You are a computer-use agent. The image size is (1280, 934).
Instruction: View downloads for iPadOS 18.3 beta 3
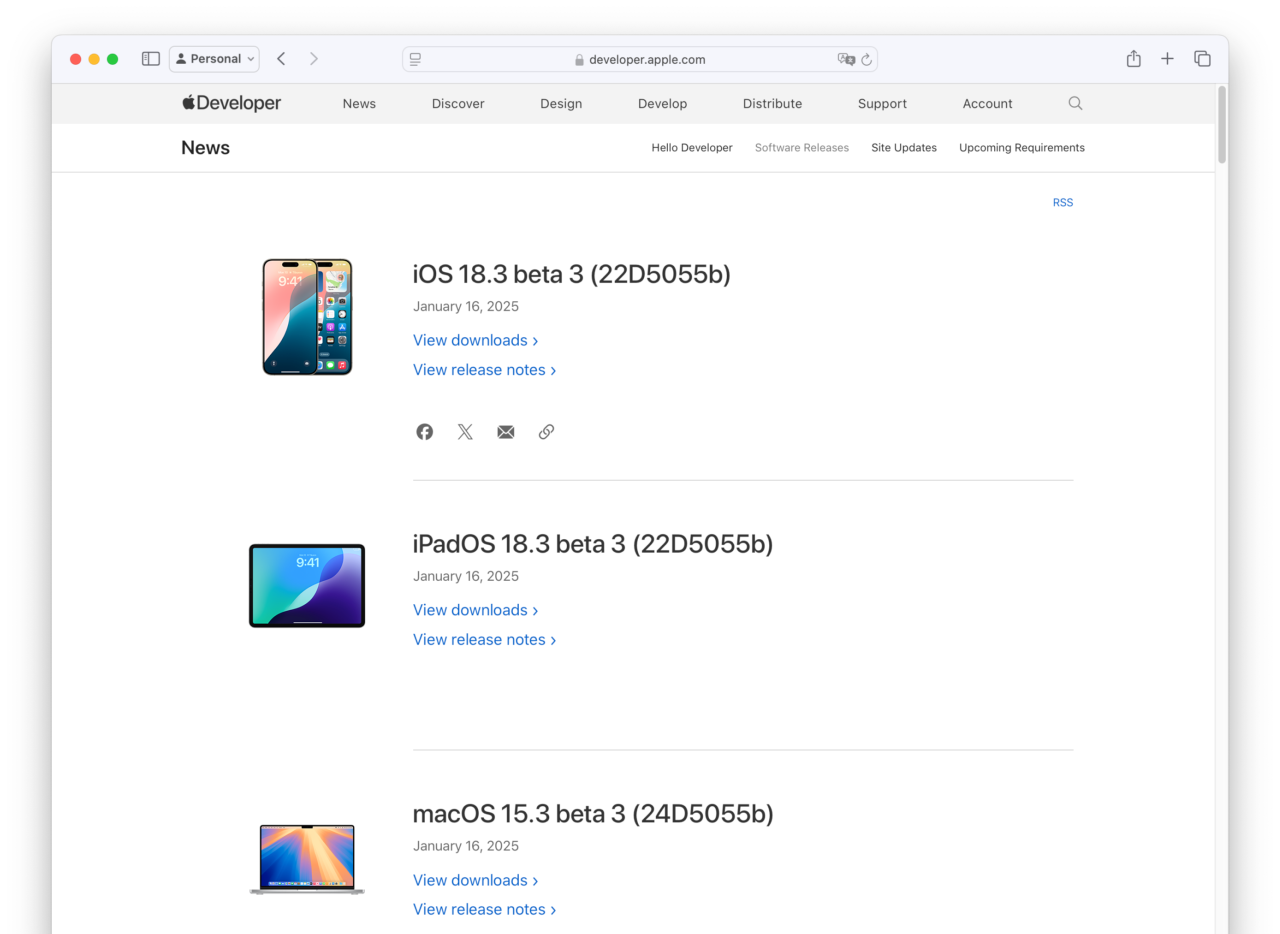(x=475, y=610)
